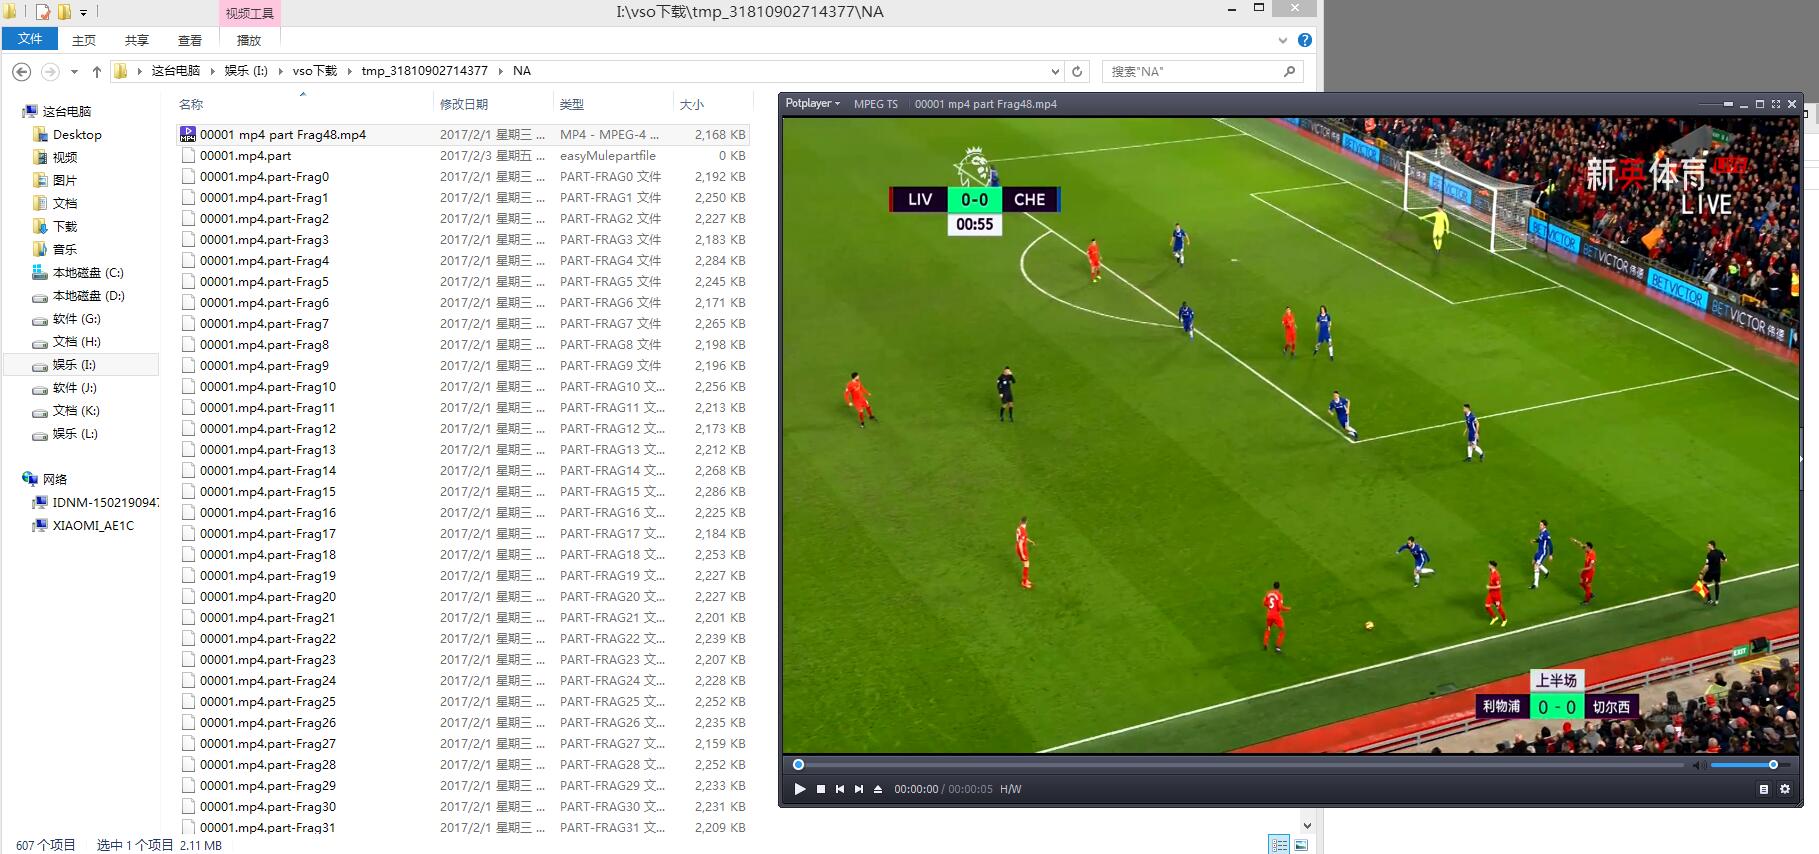Toggle PotPlayer fullscreen icon in title bar
Image resolution: width=1819 pixels, height=854 pixels.
[x=1776, y=104]
